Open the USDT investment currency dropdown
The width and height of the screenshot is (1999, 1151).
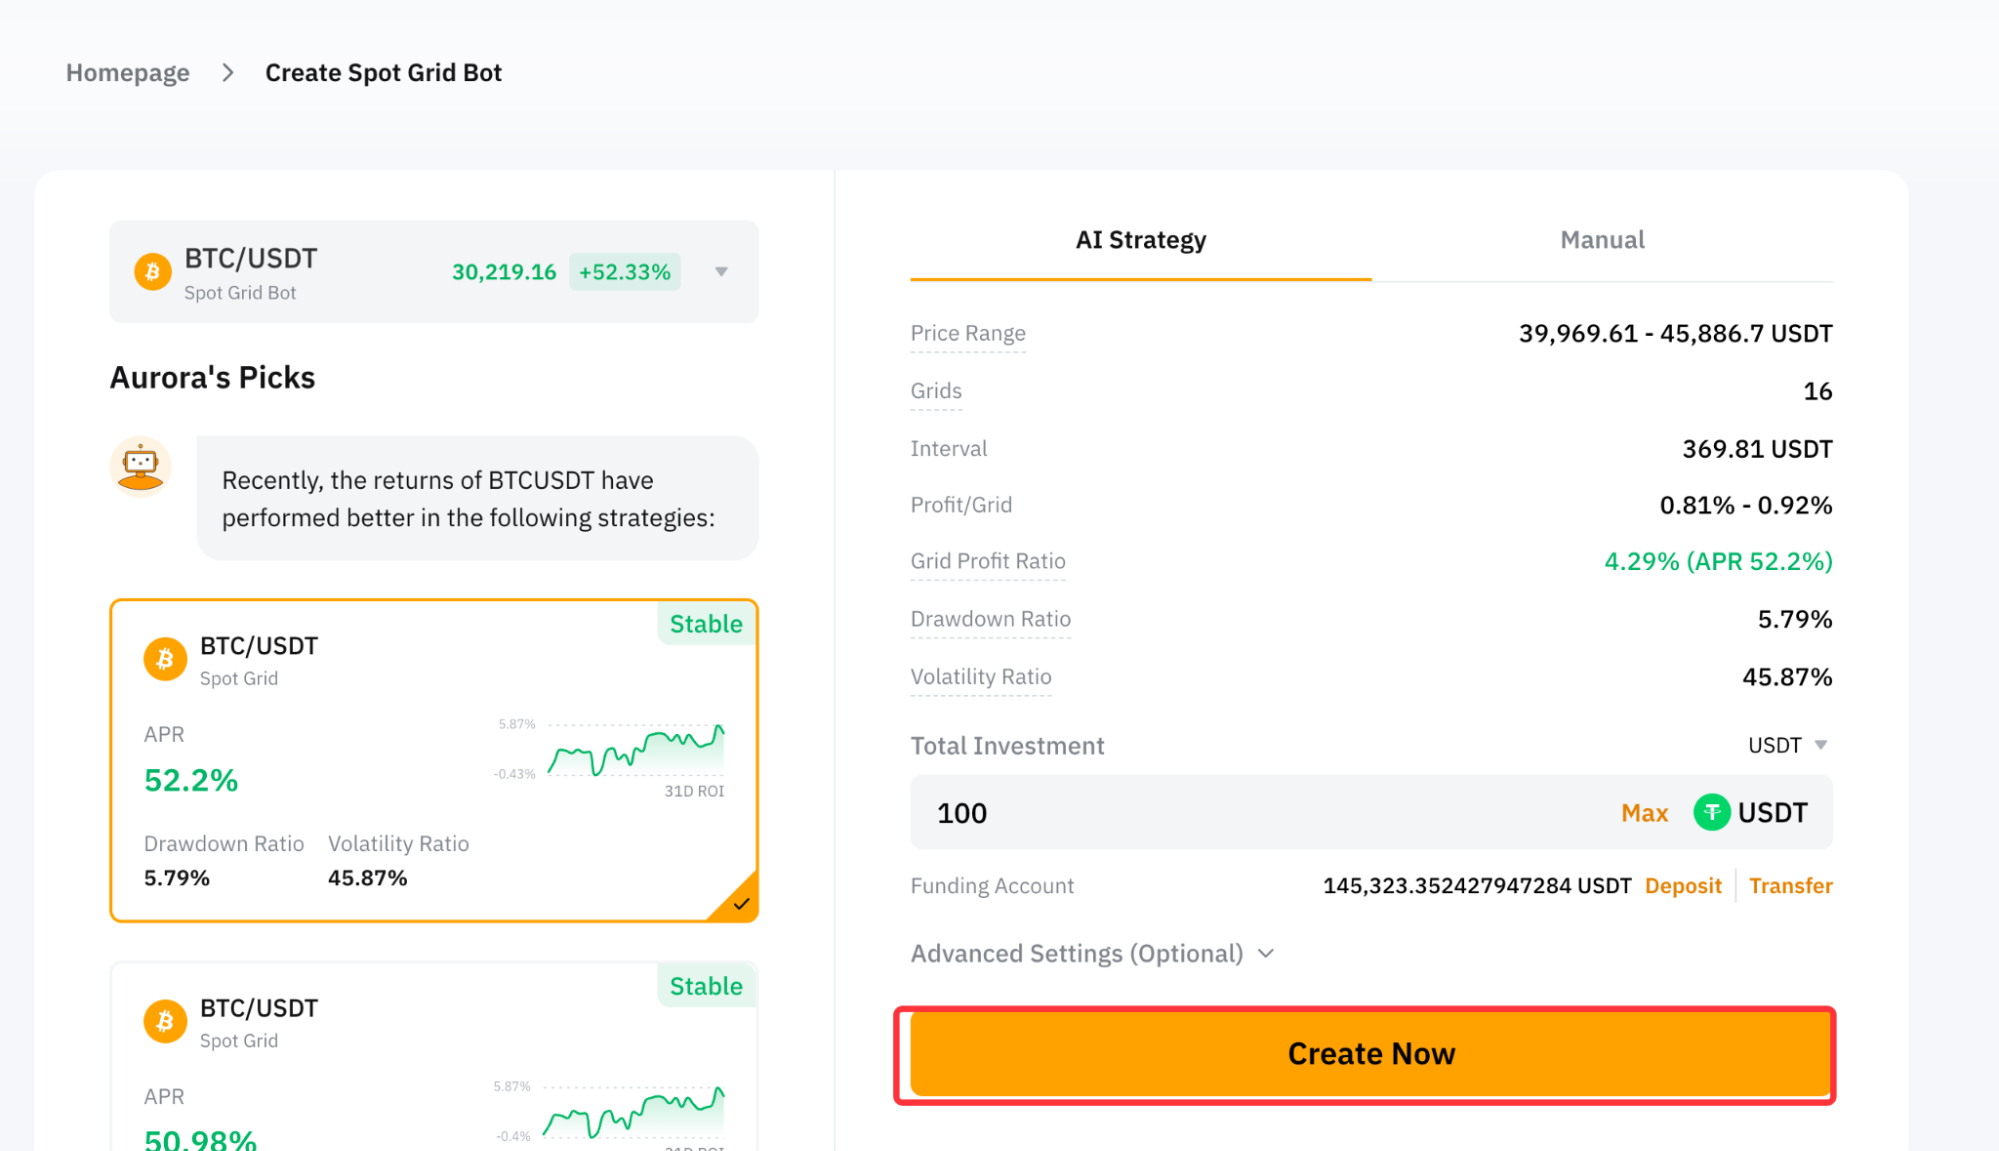pos(1787,745)
